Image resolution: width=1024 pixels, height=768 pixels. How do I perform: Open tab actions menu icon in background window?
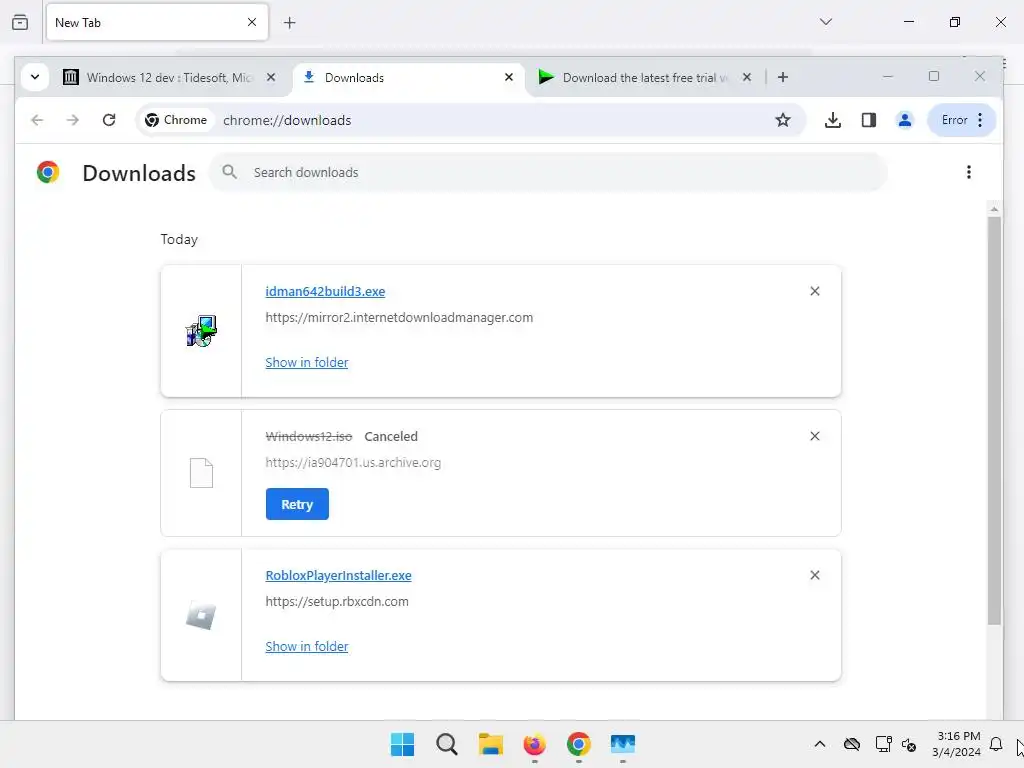coord(20,22)
